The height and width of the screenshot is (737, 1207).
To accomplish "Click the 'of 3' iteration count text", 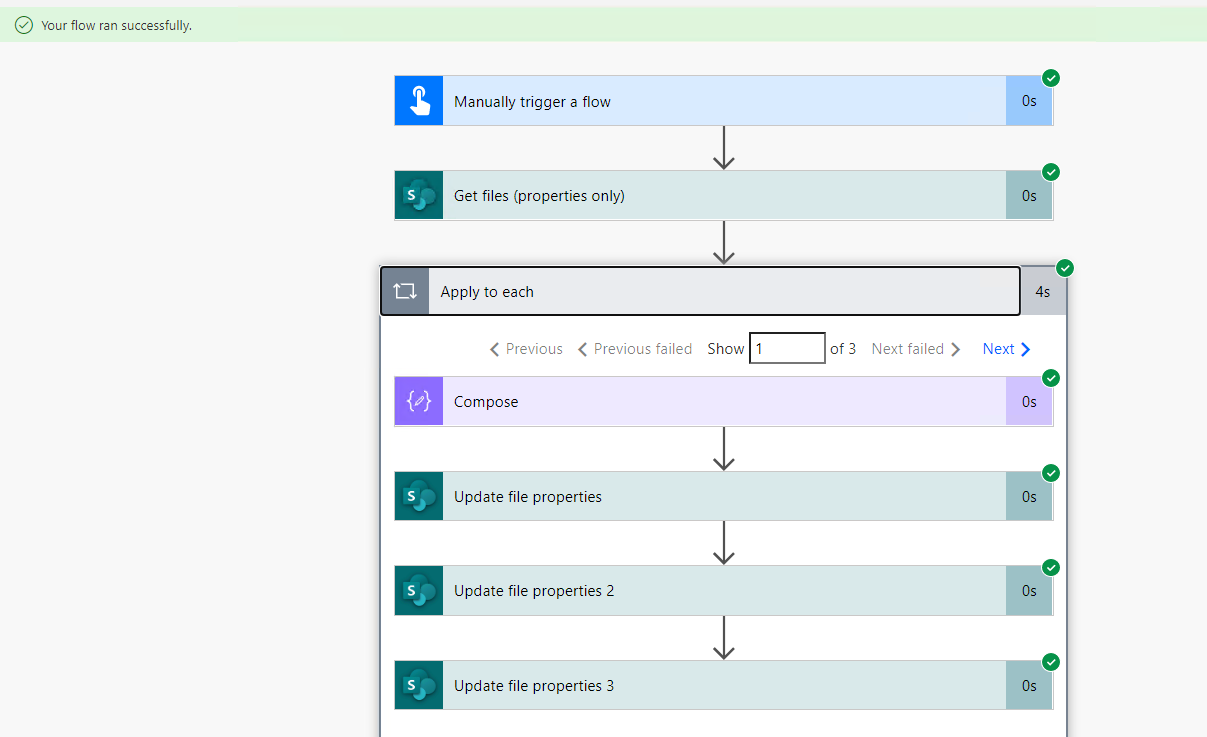I will pyautogui.click(x=843, y=348).
